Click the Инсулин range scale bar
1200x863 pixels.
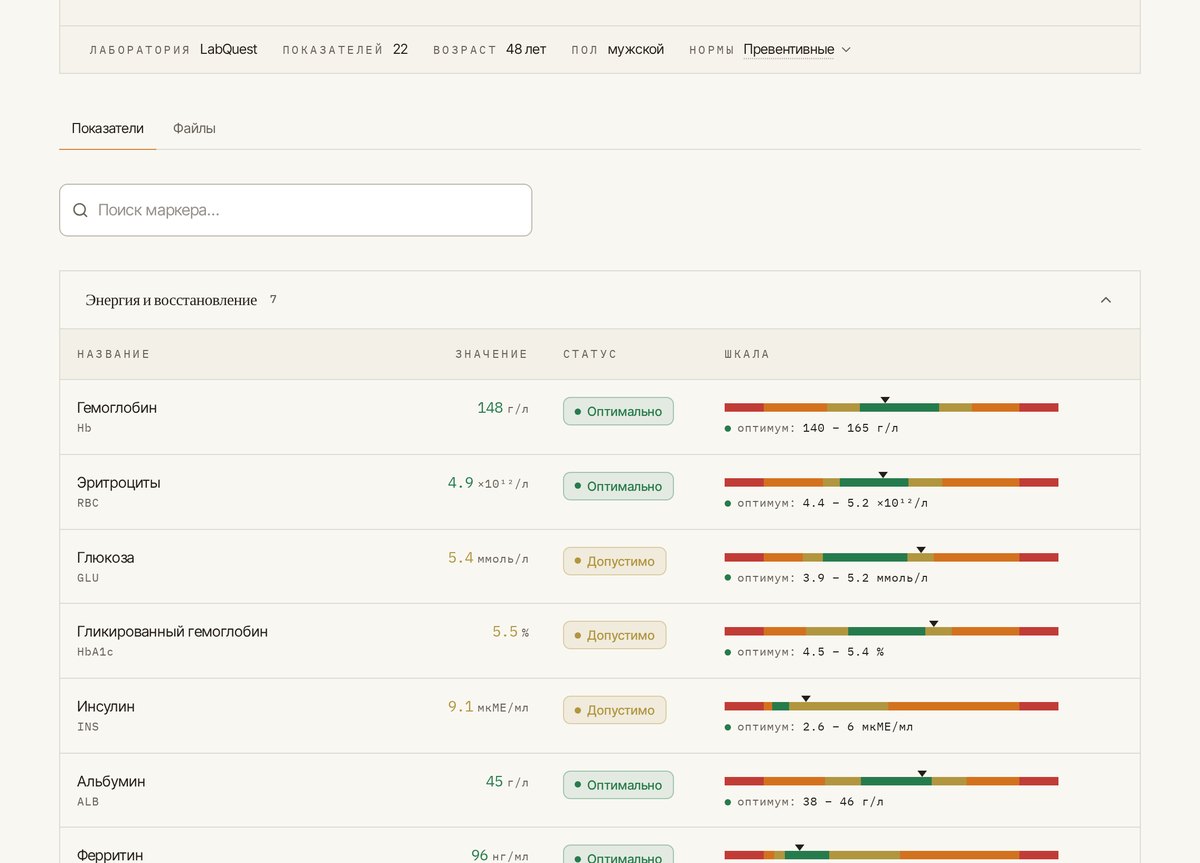point(891,706)
